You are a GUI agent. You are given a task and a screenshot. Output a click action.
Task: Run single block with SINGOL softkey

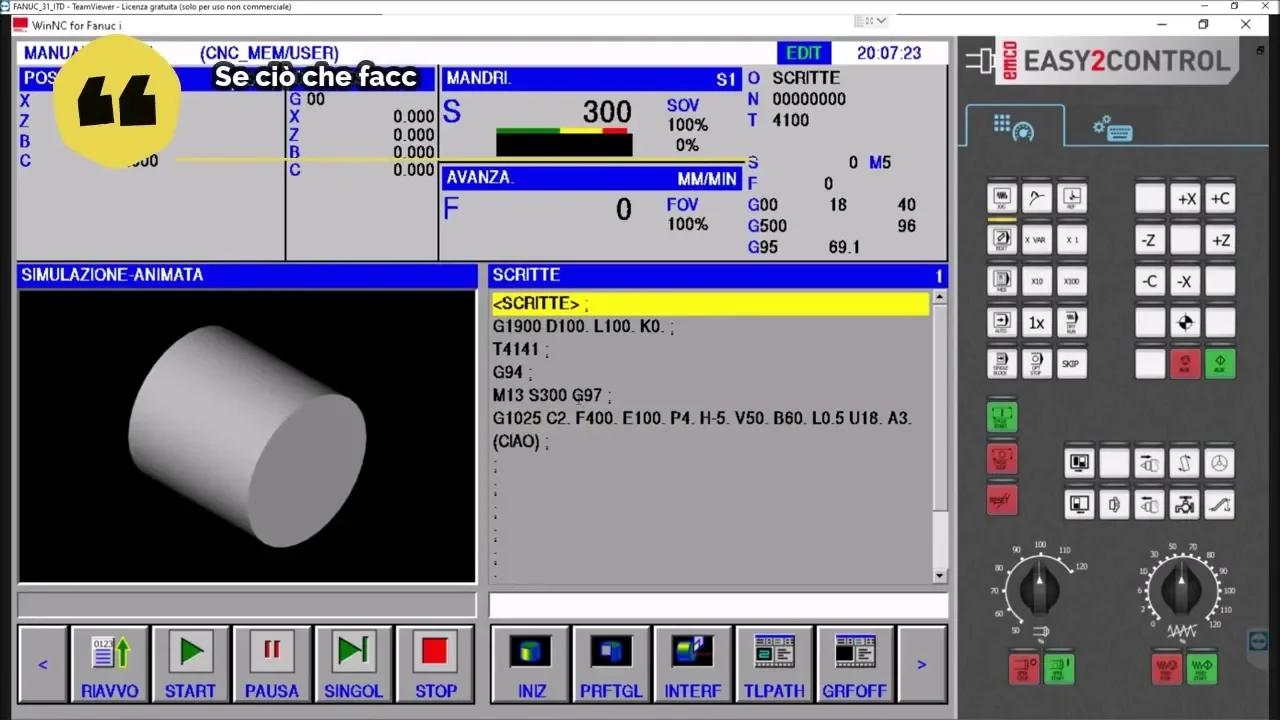(x=353, y=664)
